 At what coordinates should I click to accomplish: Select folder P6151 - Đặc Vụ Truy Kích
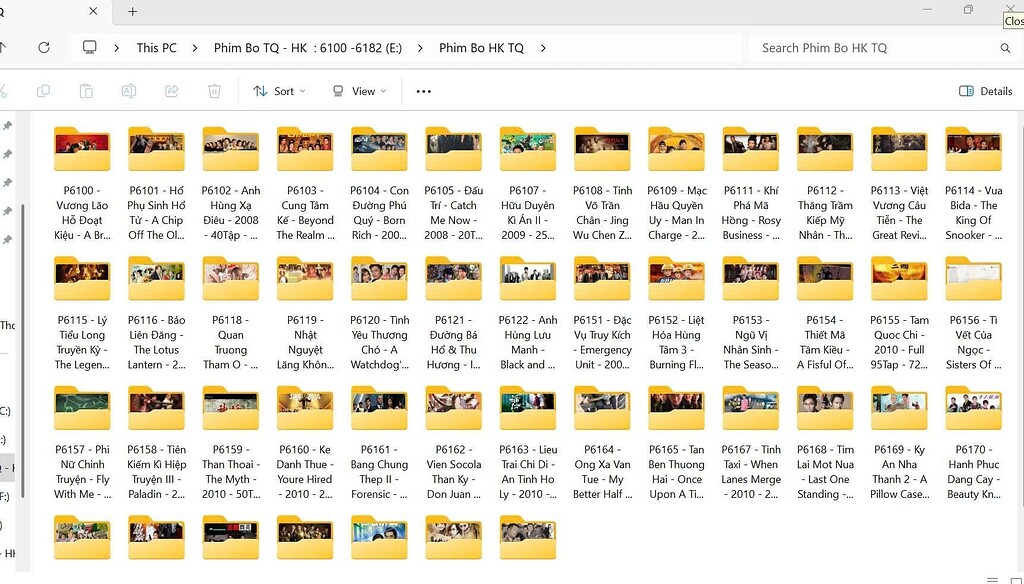[x=602, y=314]
